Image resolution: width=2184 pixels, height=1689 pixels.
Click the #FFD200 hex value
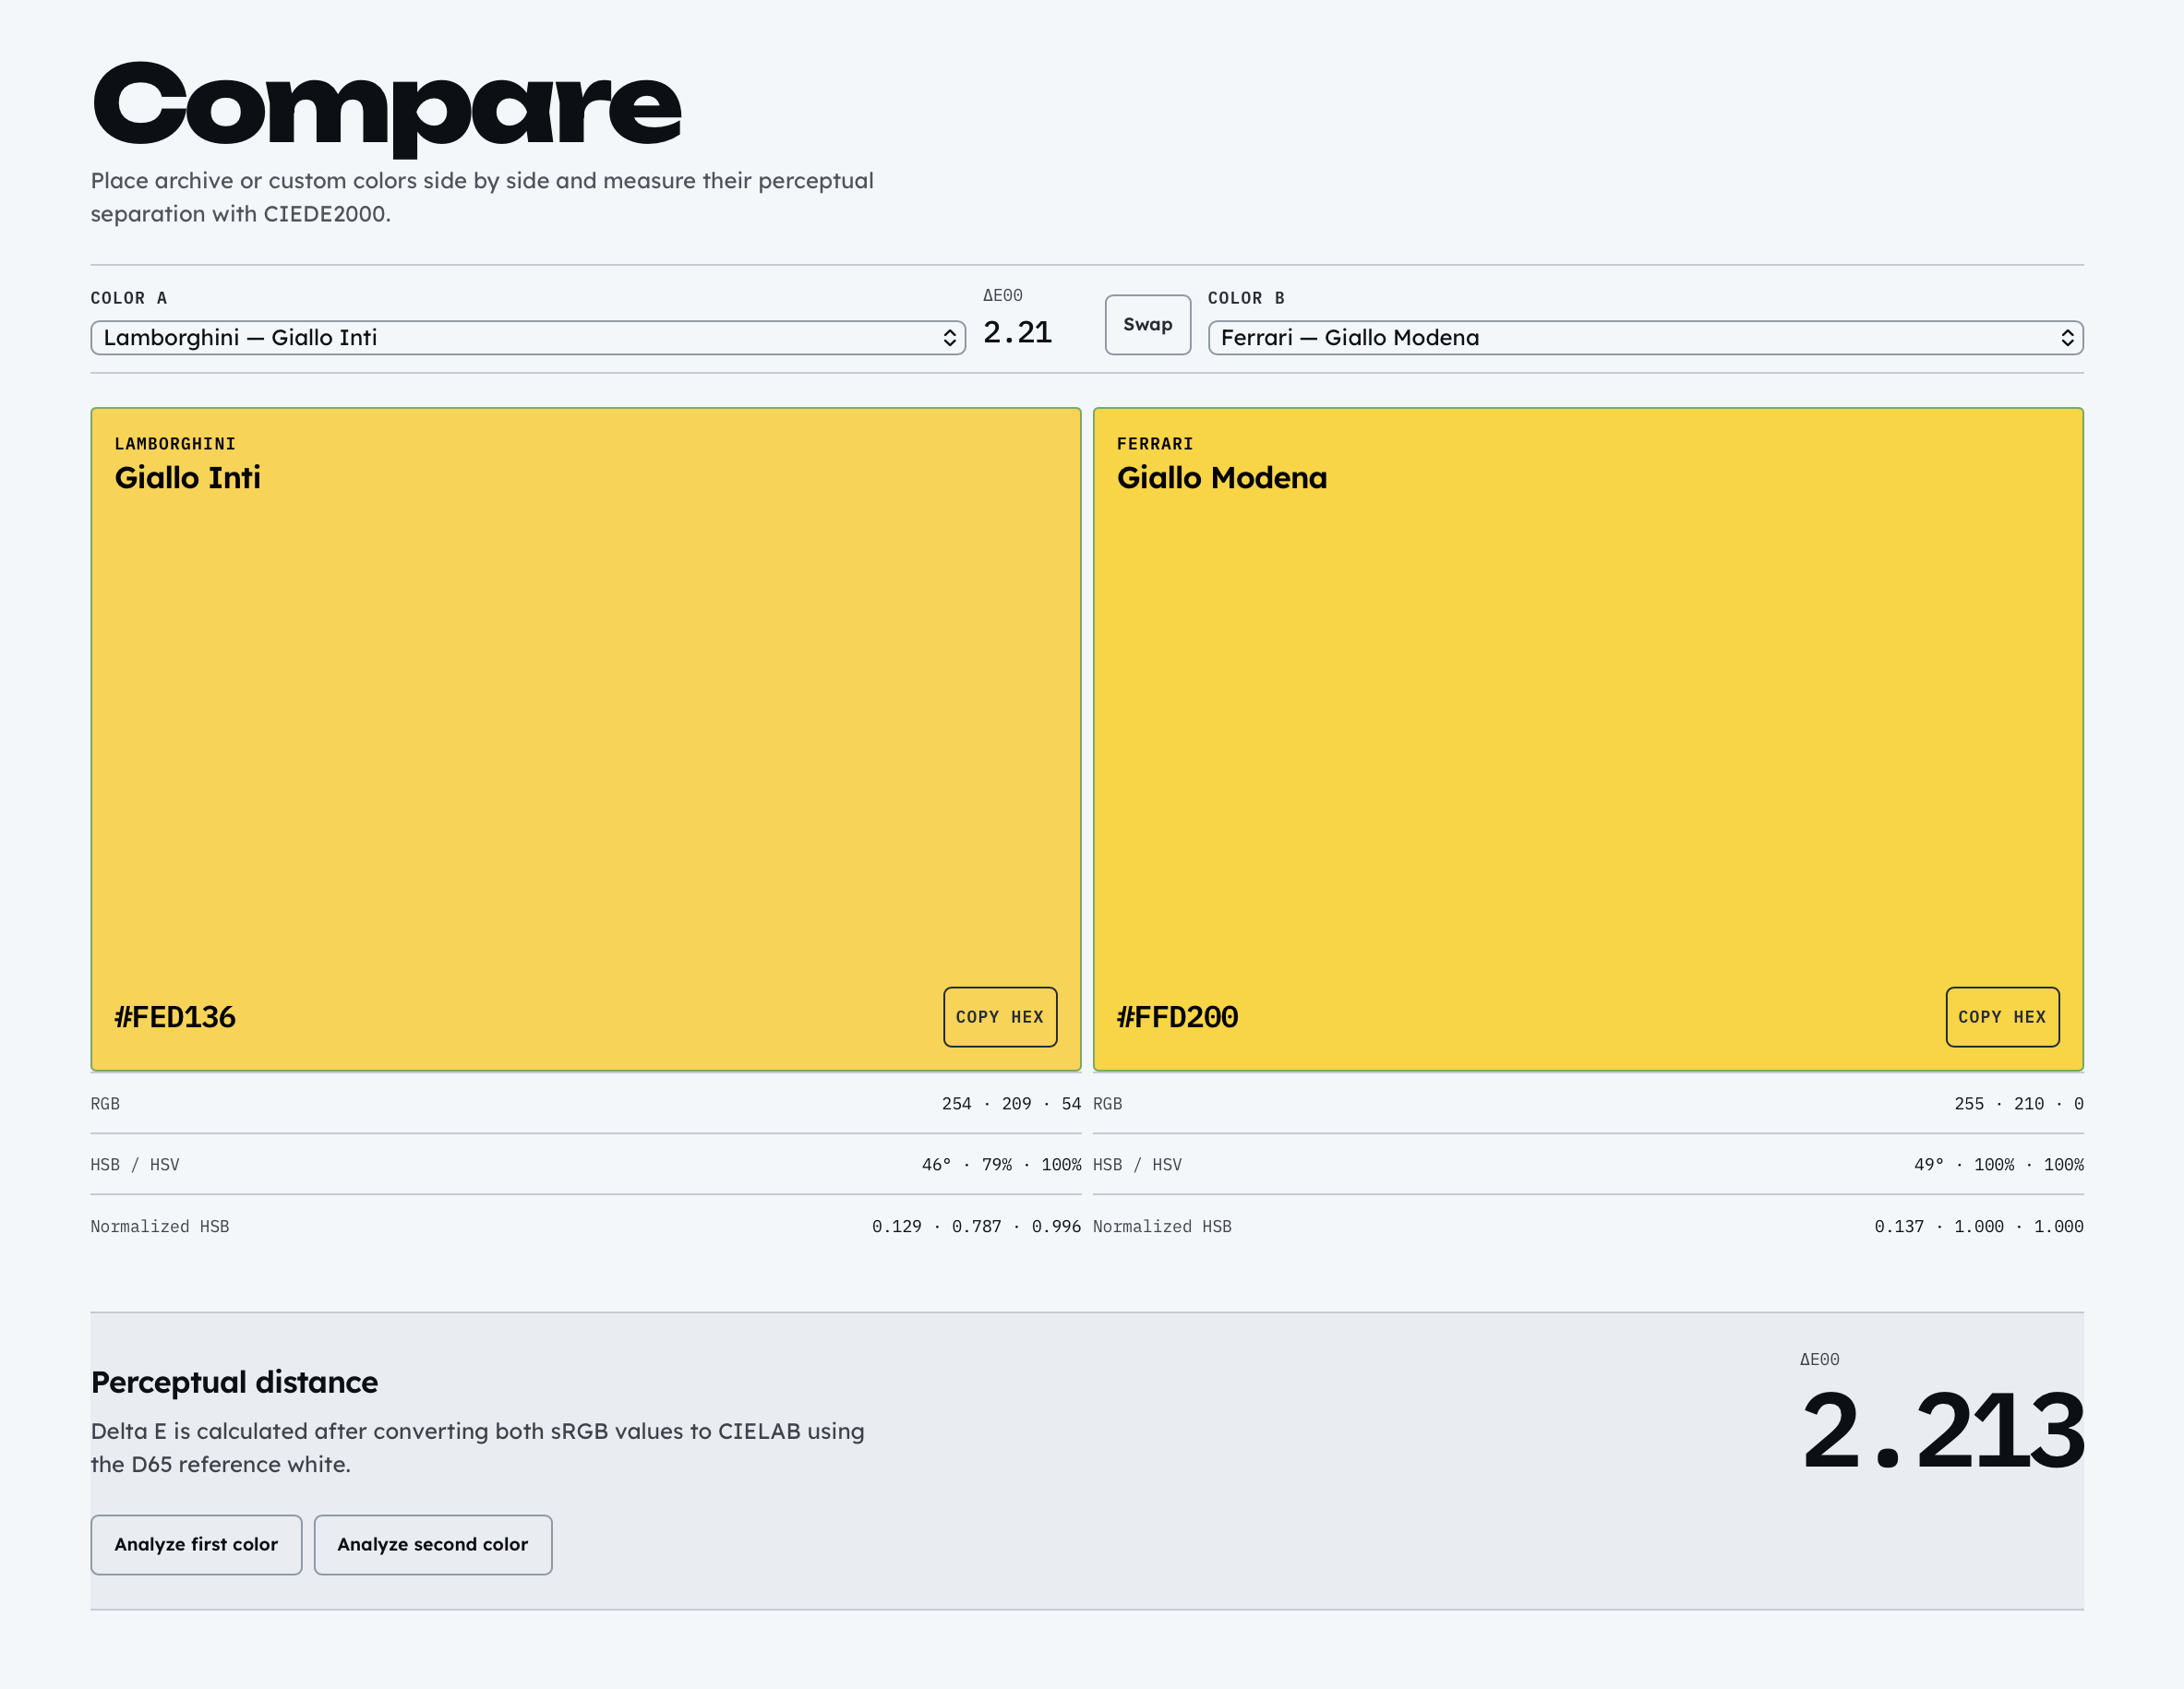(x=1178, y=1017)
